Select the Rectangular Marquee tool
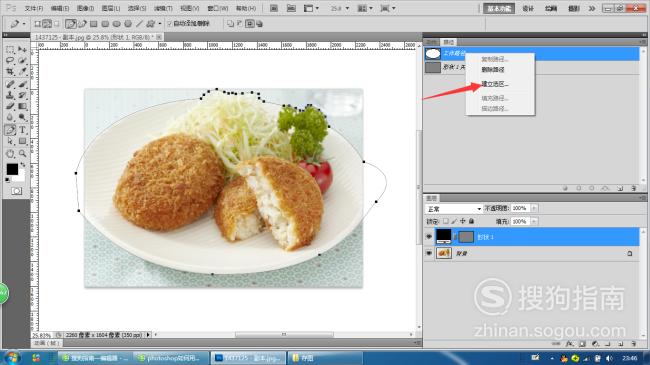The image size is (650, 365). click(10, 49)
